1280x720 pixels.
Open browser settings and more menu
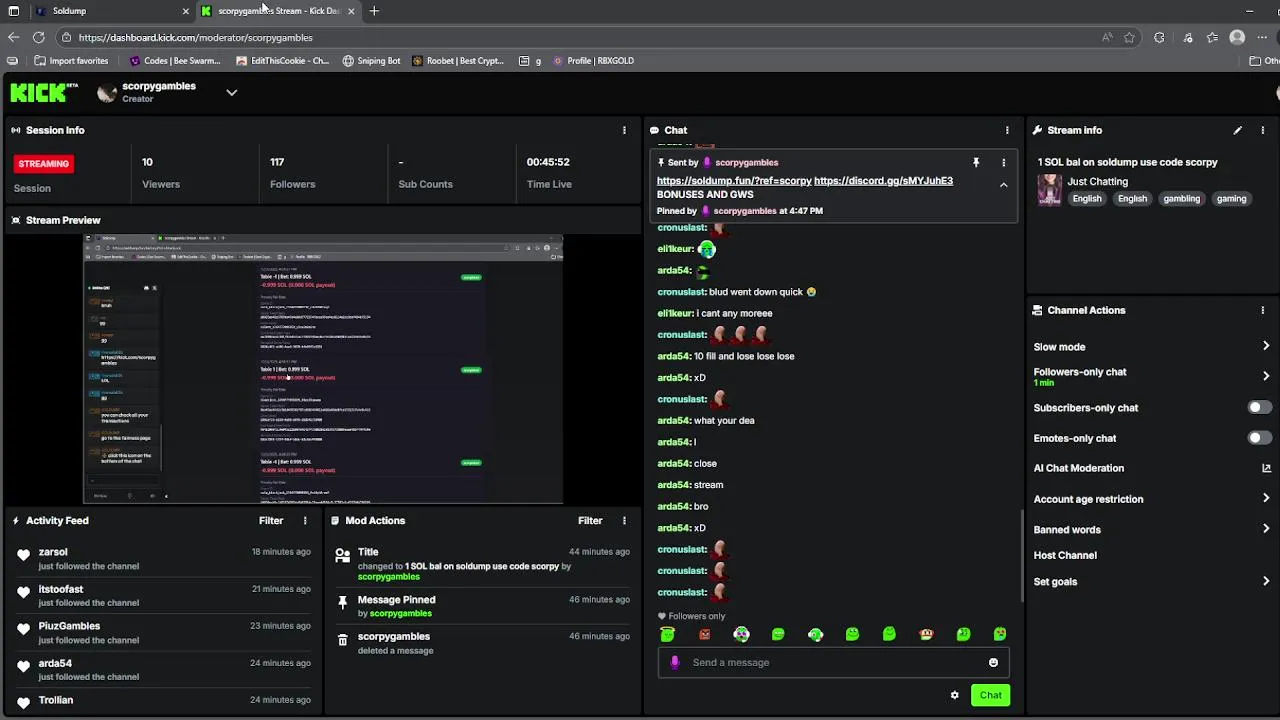coord(1262,37)
